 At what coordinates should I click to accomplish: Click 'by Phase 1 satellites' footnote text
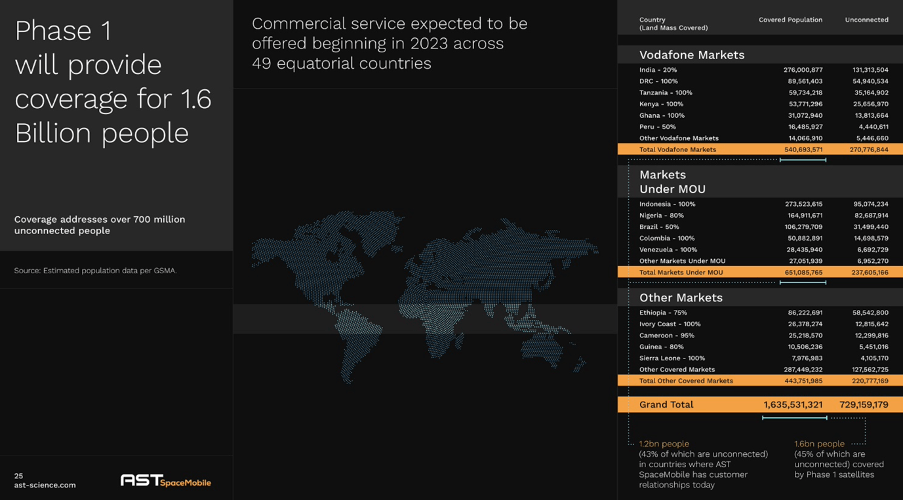834,475
